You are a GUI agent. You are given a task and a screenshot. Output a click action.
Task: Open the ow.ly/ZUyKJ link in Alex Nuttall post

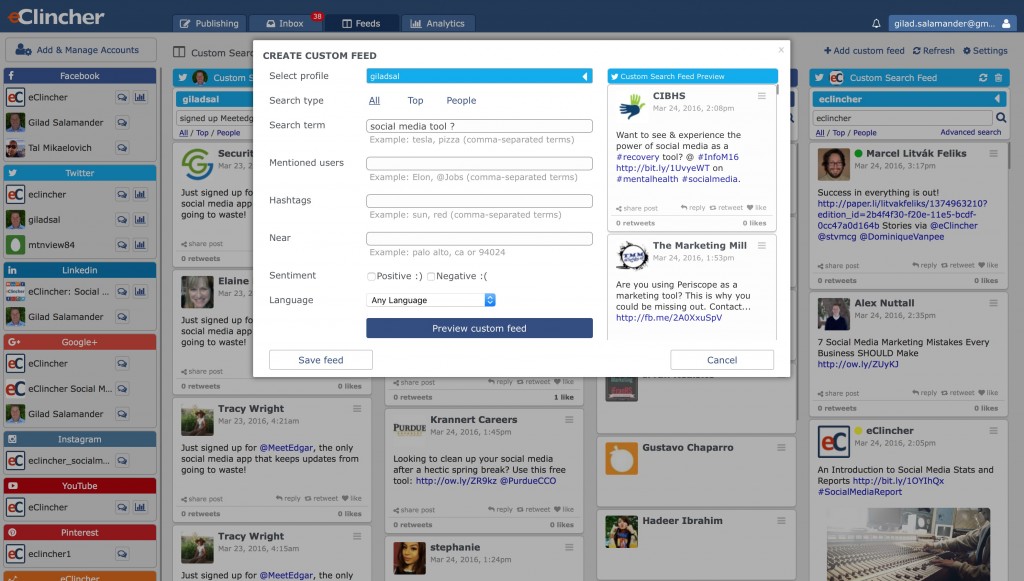pyautogui.click(x=858, y=364)
